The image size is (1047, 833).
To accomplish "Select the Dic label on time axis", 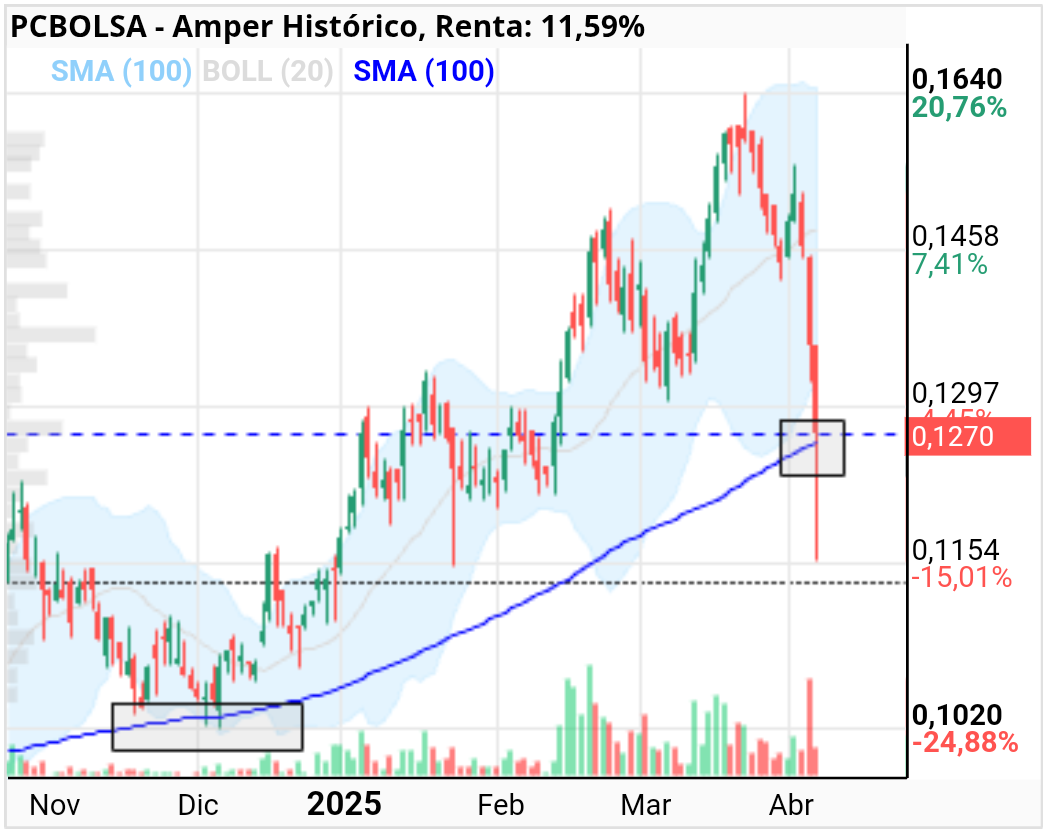I will tap(198, 805).
